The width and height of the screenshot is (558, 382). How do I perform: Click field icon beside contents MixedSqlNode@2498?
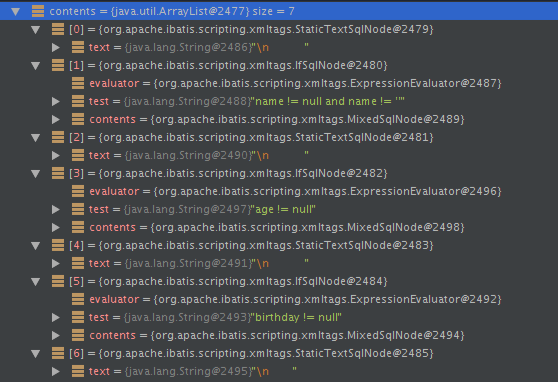[x=78, y=227]
